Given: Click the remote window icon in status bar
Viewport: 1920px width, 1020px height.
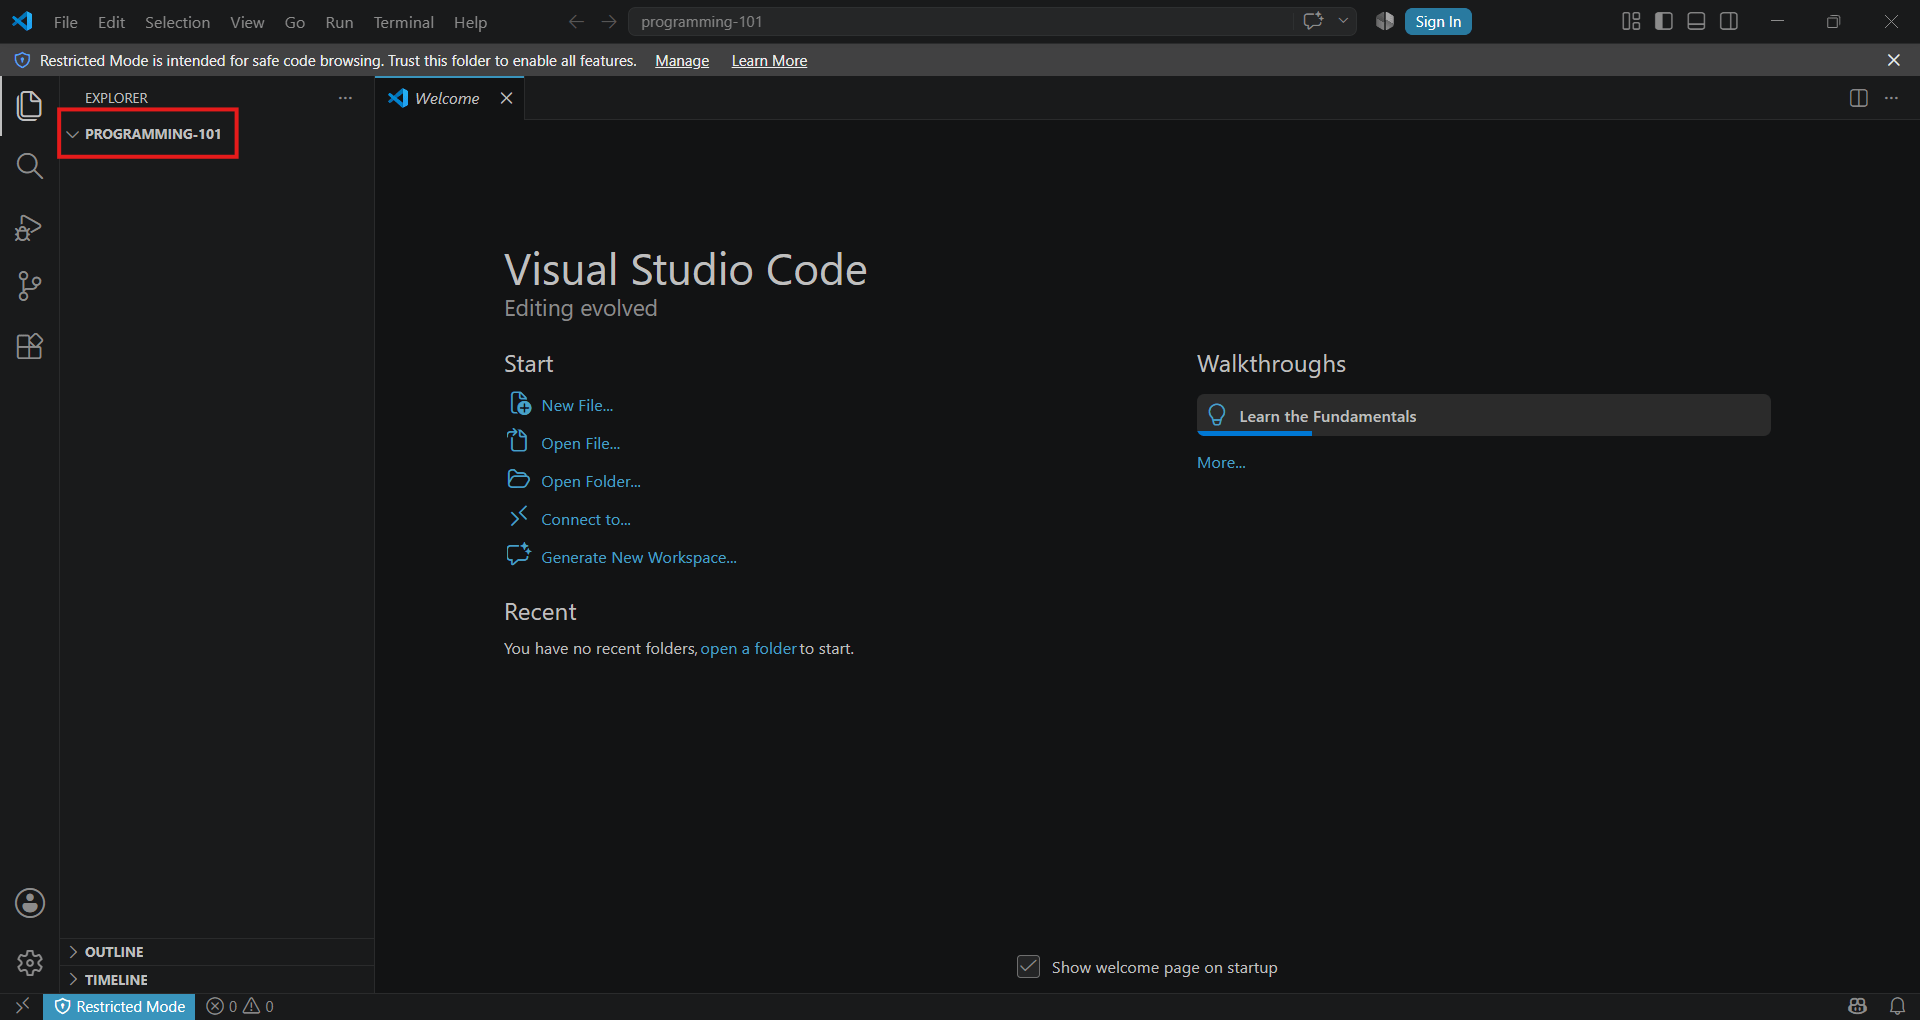Looking at the screenshot, I should tap(22, 1006).
